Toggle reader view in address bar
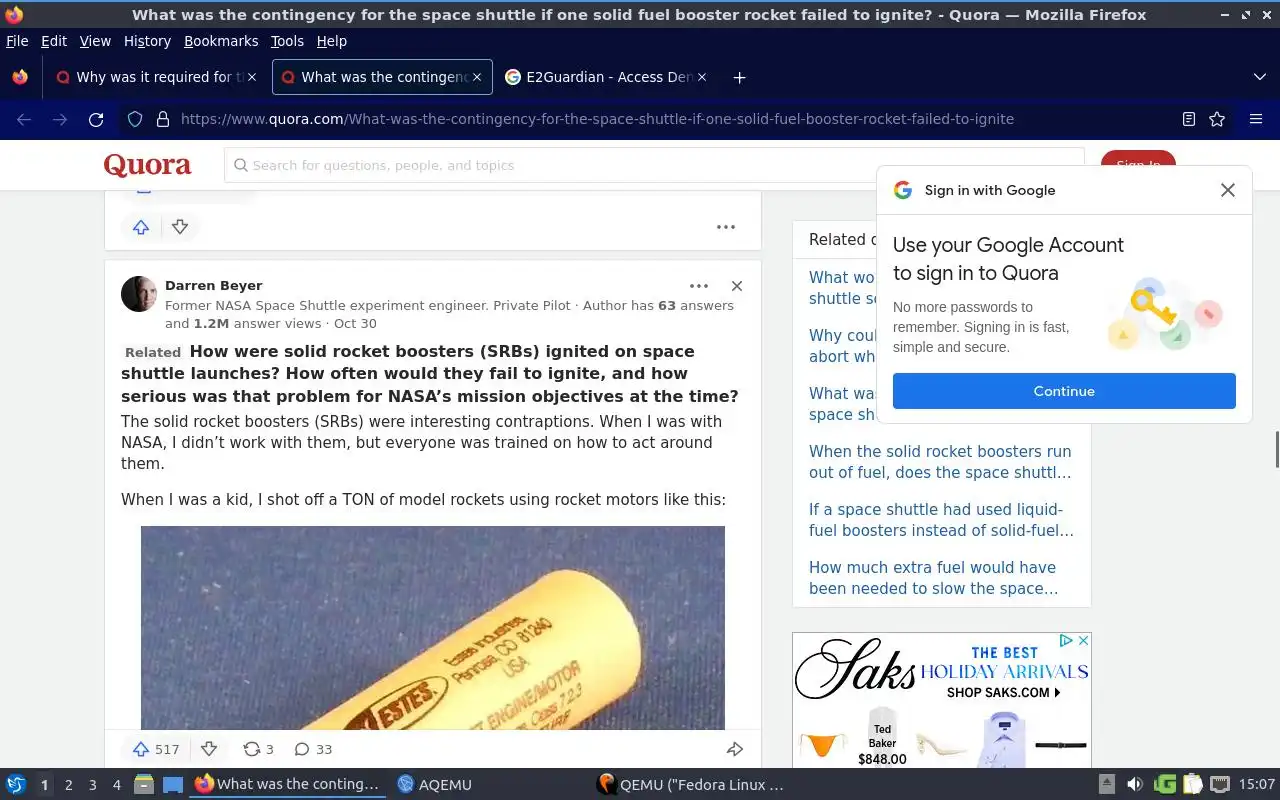Image resolution: width=1280 pixels, height=800 pixels. [1189, 119]
